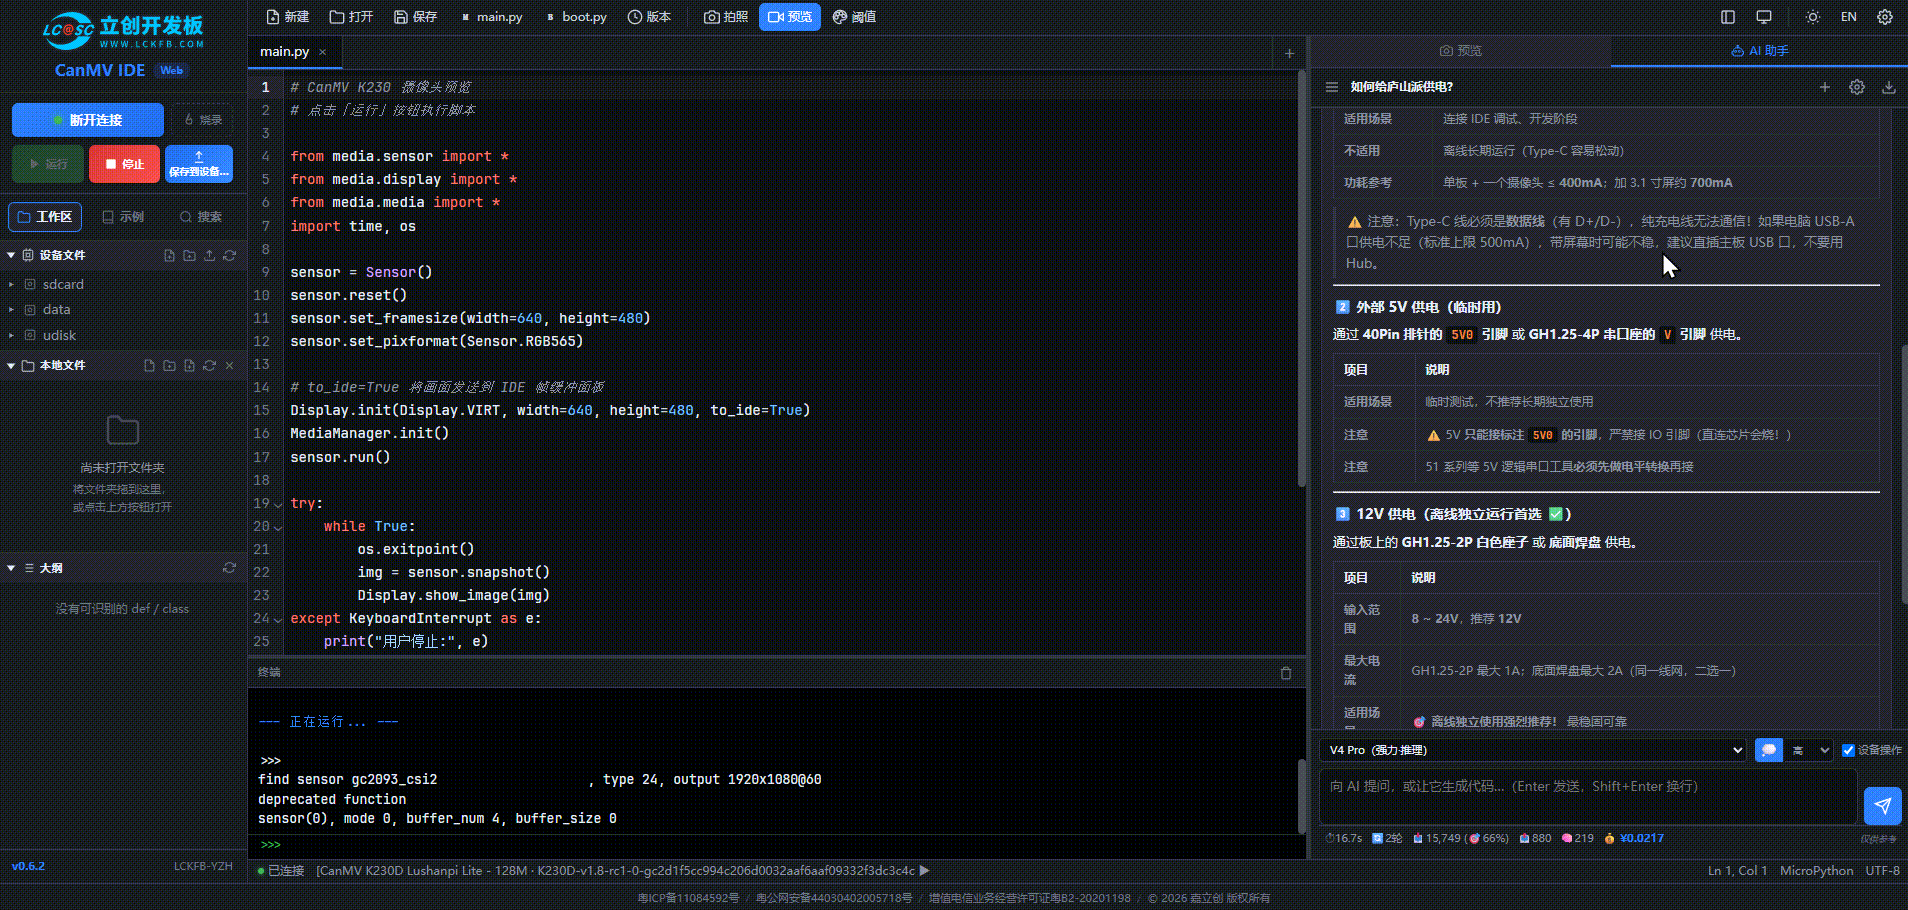Open the global settings gear icon
This screenshot has width=1908, height=910.
[x=1885, y=17]
